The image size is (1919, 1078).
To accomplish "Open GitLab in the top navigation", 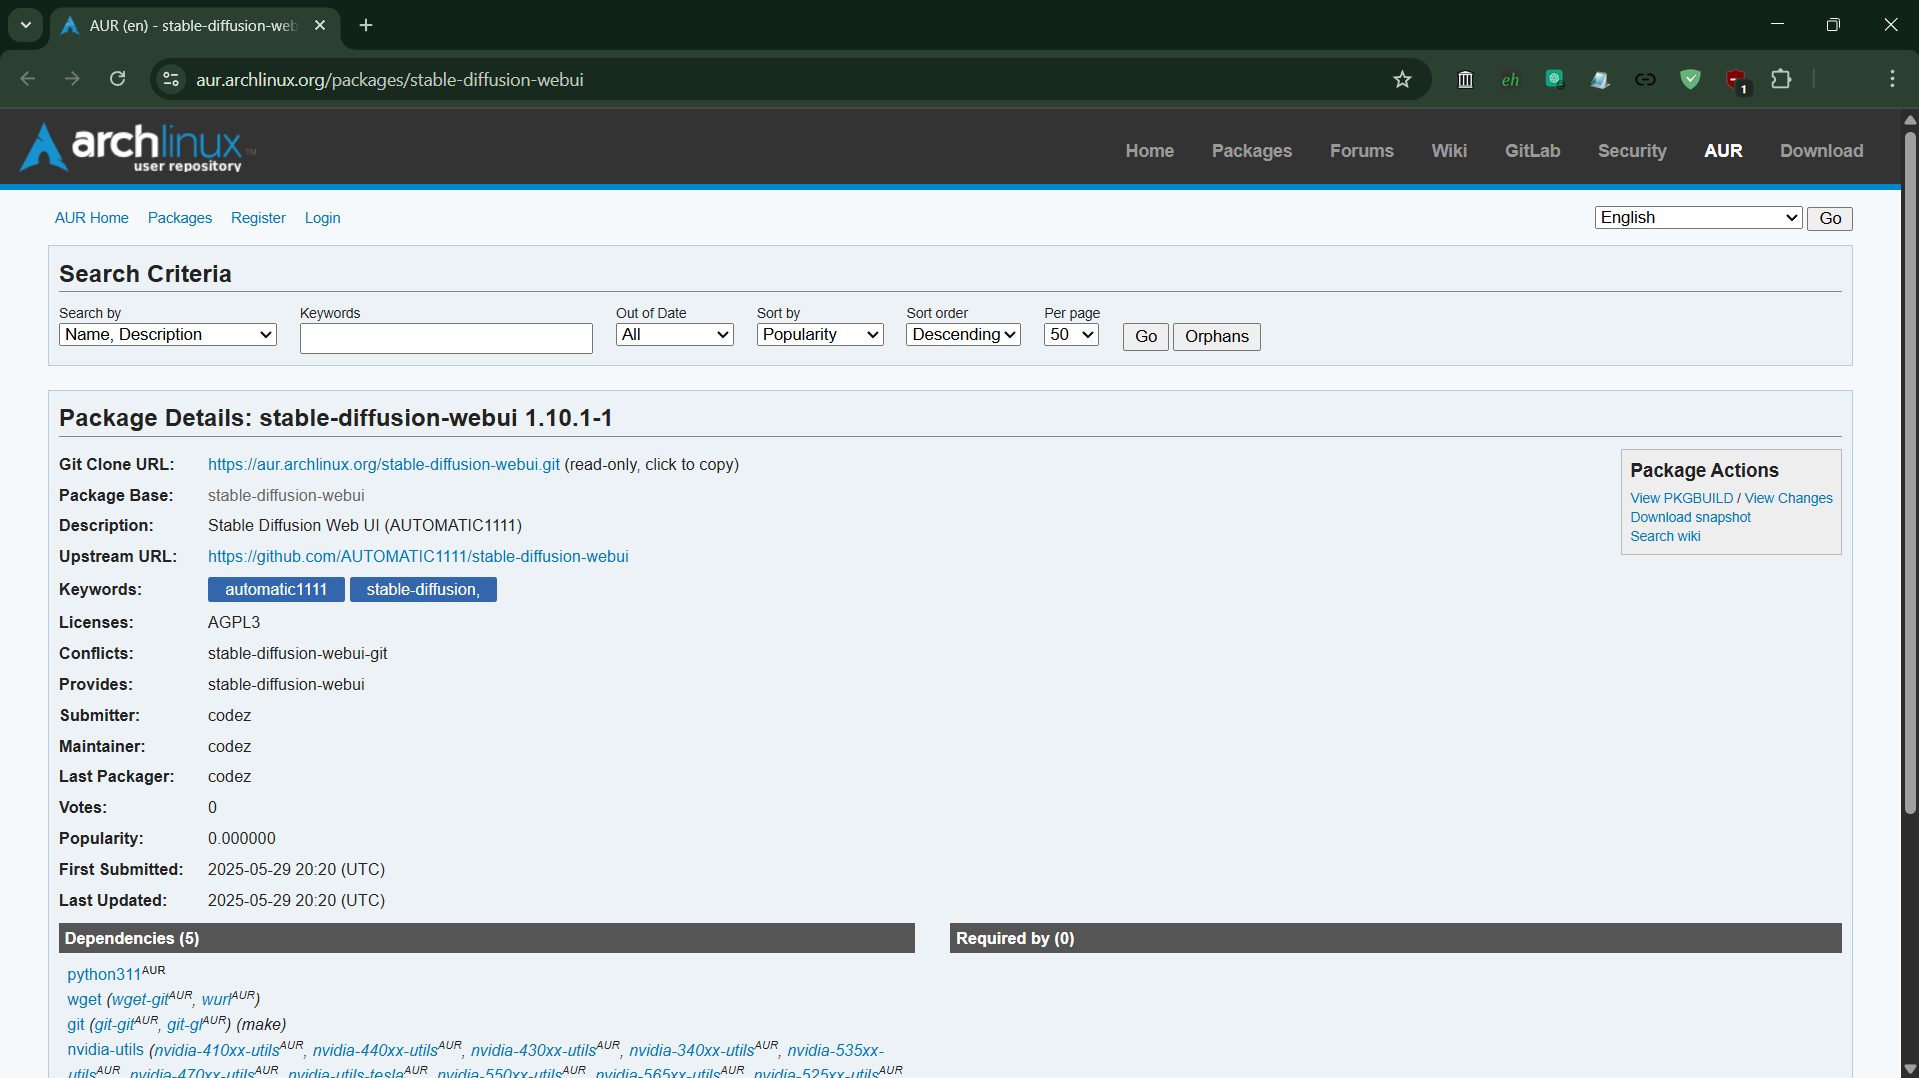I will tap(1532, 150).
